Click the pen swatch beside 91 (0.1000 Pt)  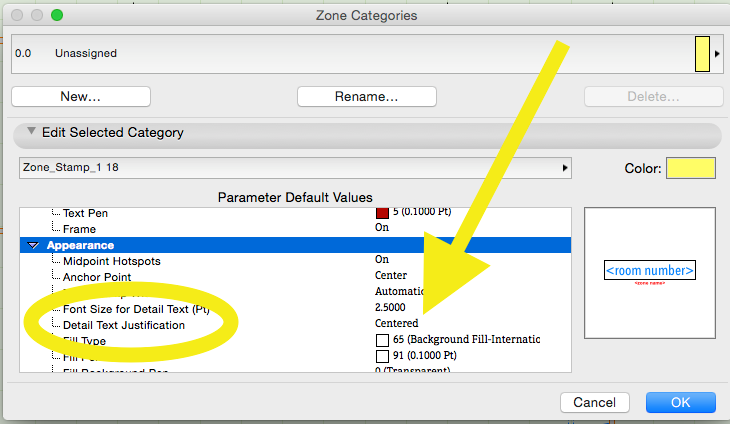[x=382, y=356]
